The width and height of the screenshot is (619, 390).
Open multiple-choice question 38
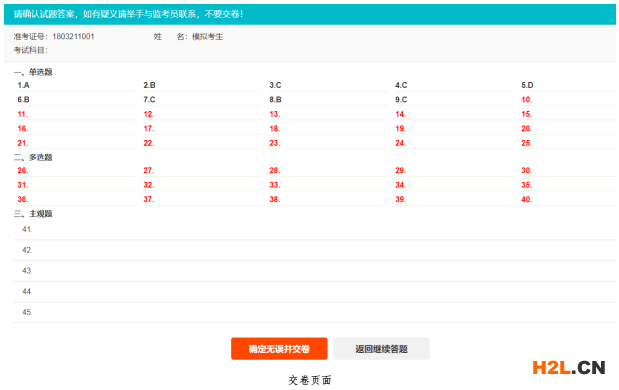pos(274,199)
